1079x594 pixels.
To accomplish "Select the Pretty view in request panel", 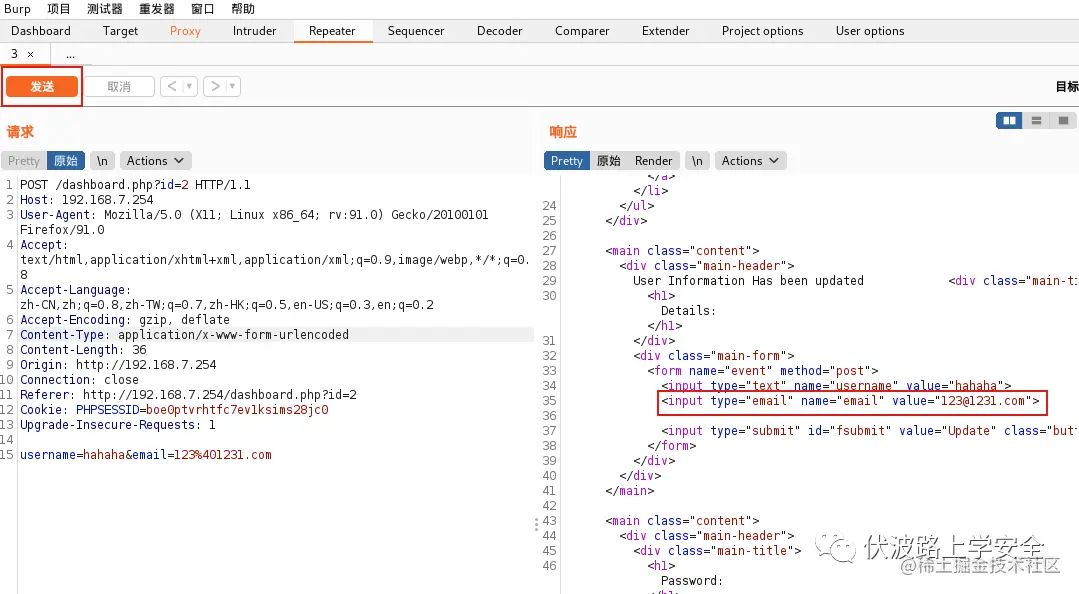I will tap(24, 160).
